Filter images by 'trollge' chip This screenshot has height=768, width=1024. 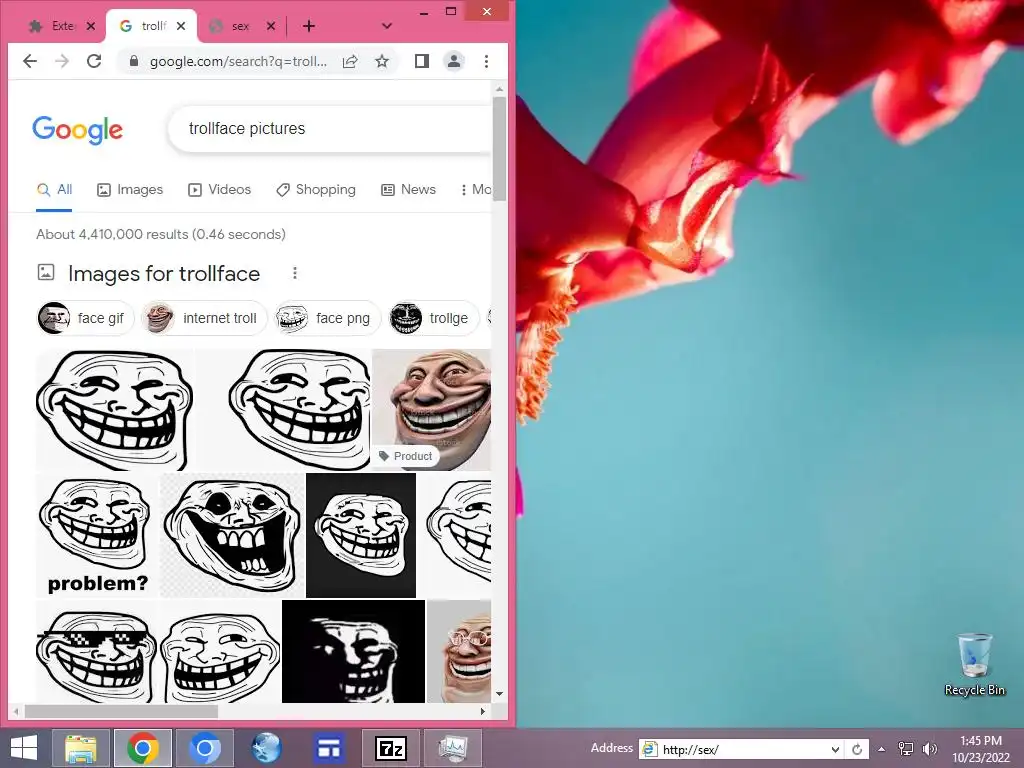(434, 318)
